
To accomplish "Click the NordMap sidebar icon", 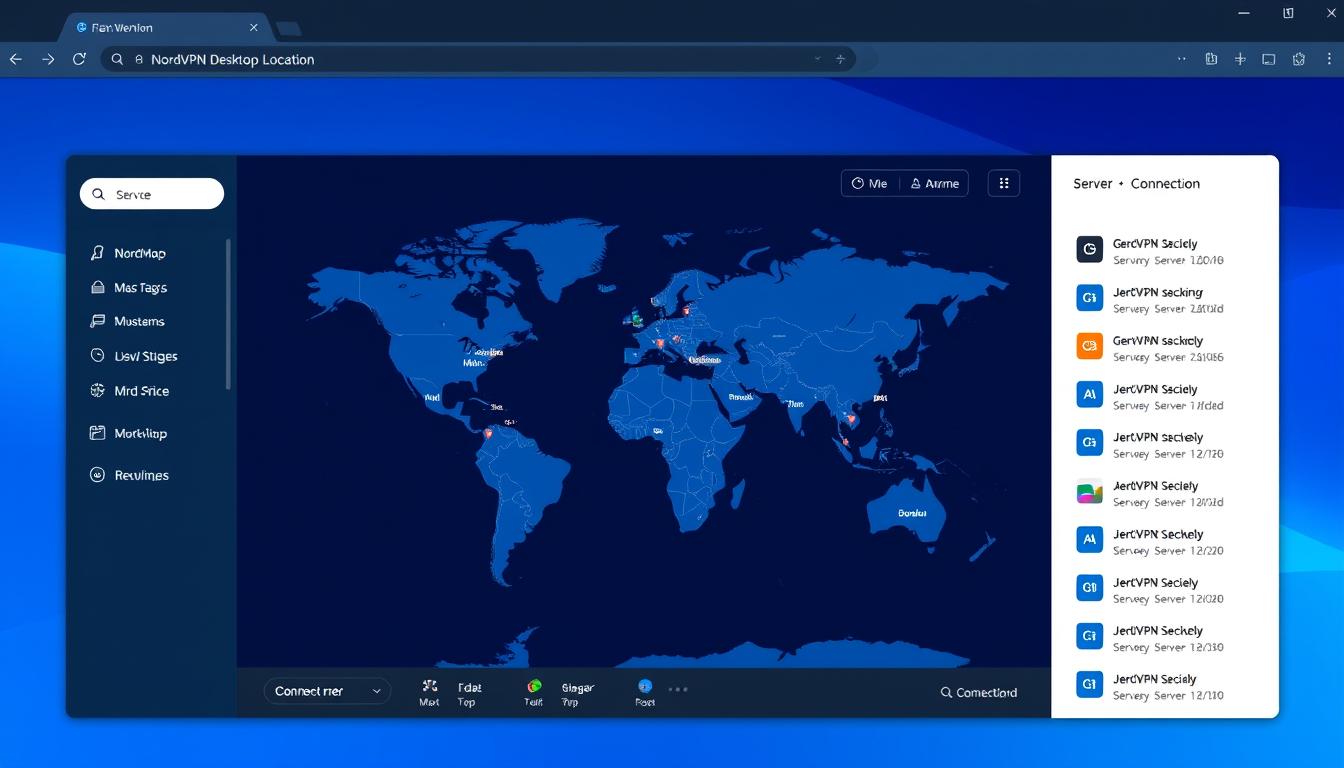I will tap(97, 253).
